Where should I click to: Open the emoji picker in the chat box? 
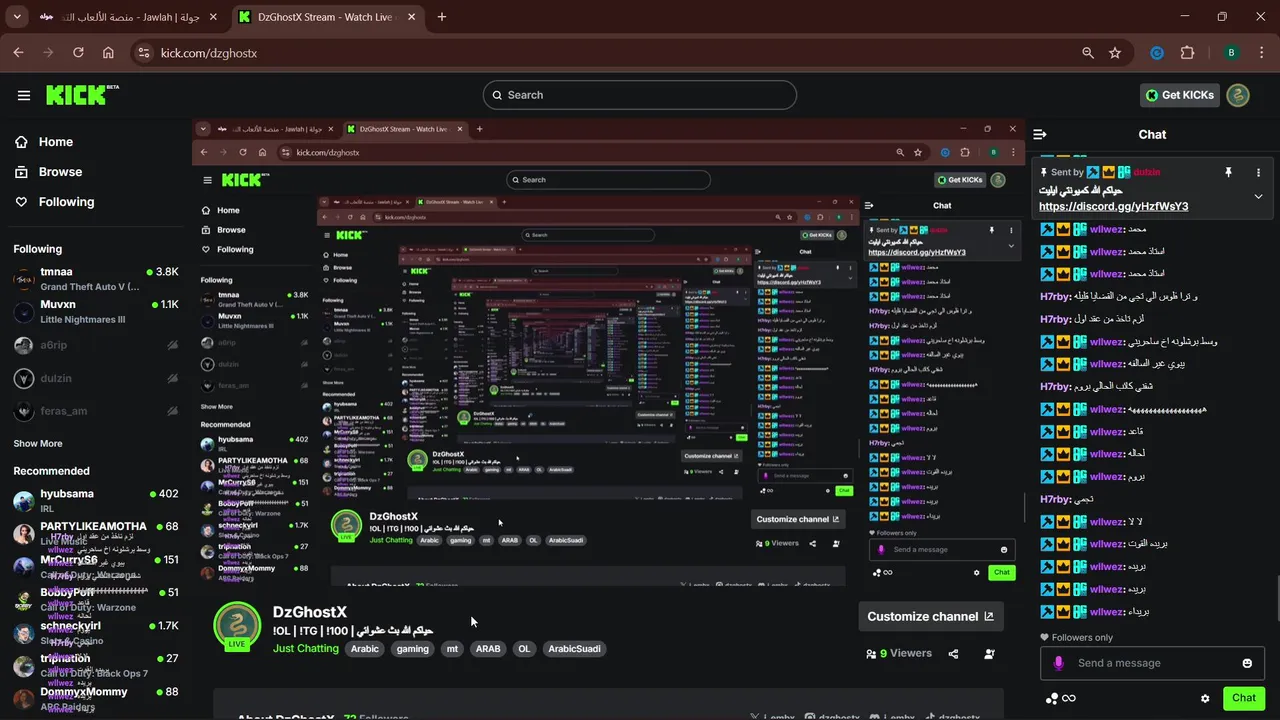(1247, 663)
